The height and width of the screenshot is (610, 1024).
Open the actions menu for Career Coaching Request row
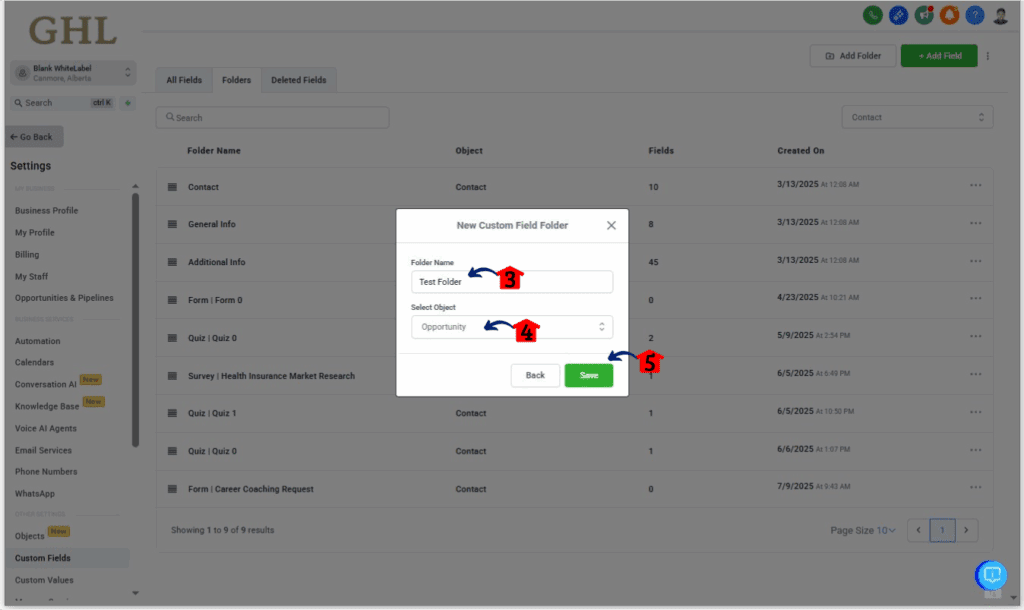coord(975,487)
